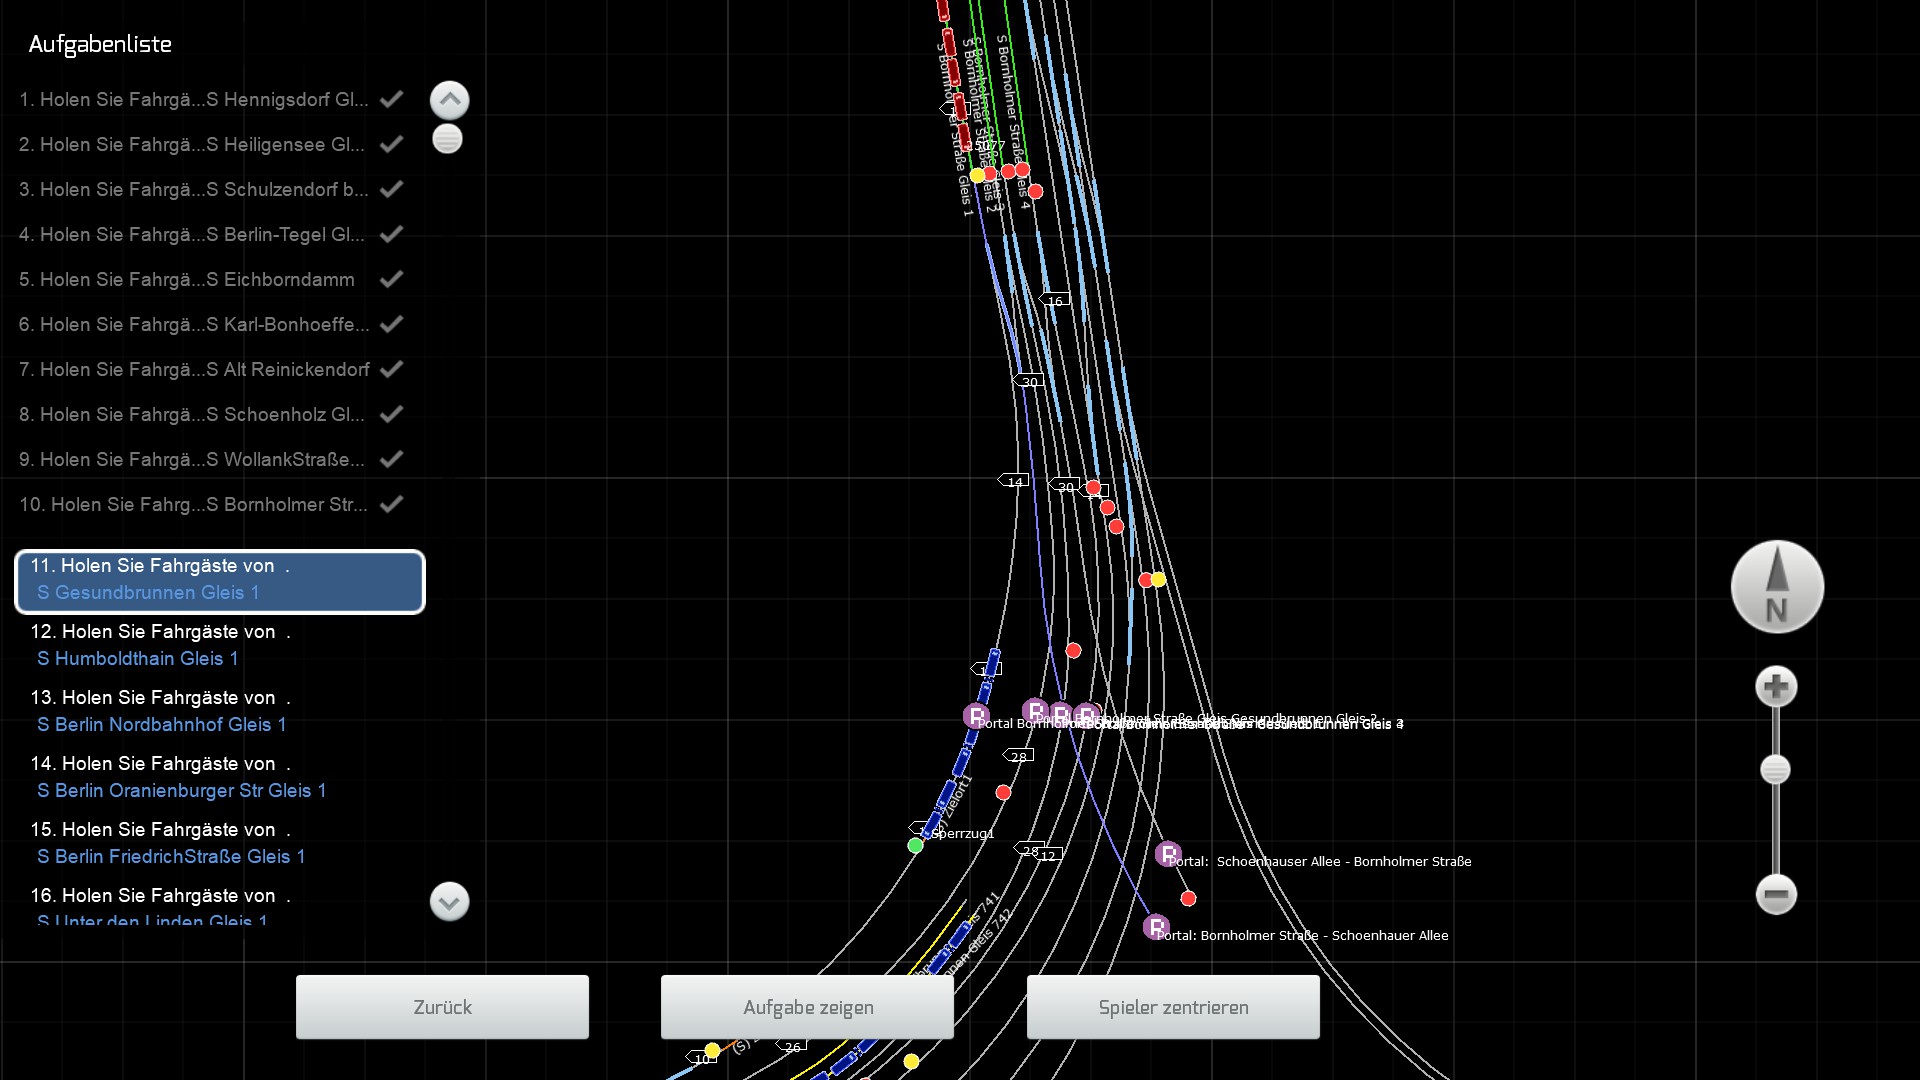Click the Schoenhauser Allee - Bornholmer Straße portal marker
The height and width of the screenshot is (1080, 1920).
[x=1167, y=854]
